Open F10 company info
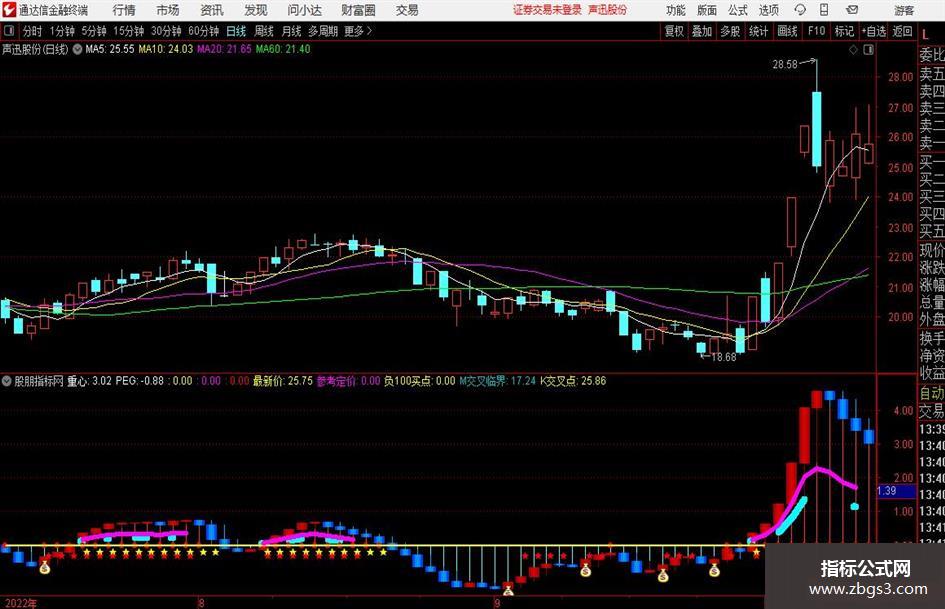The image size is (945, 609). pos(817,31)
